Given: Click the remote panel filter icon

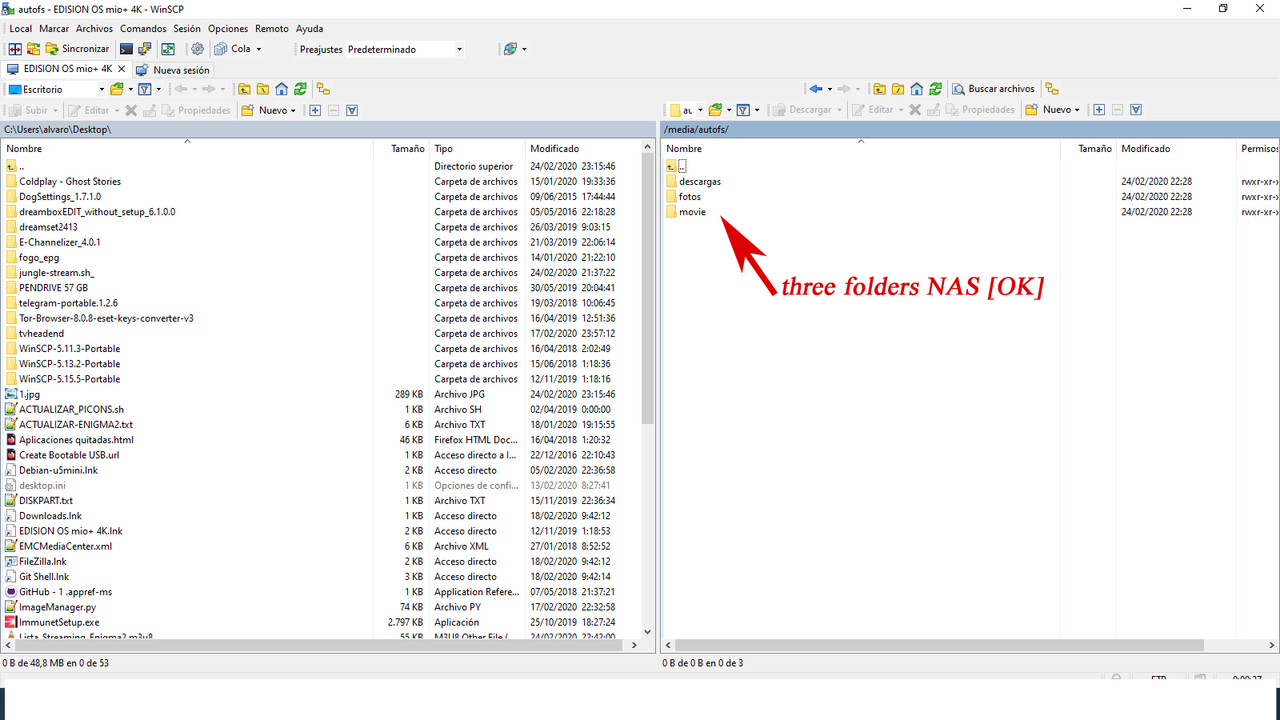Looking at the screenshot, I should tap(743, 110).
